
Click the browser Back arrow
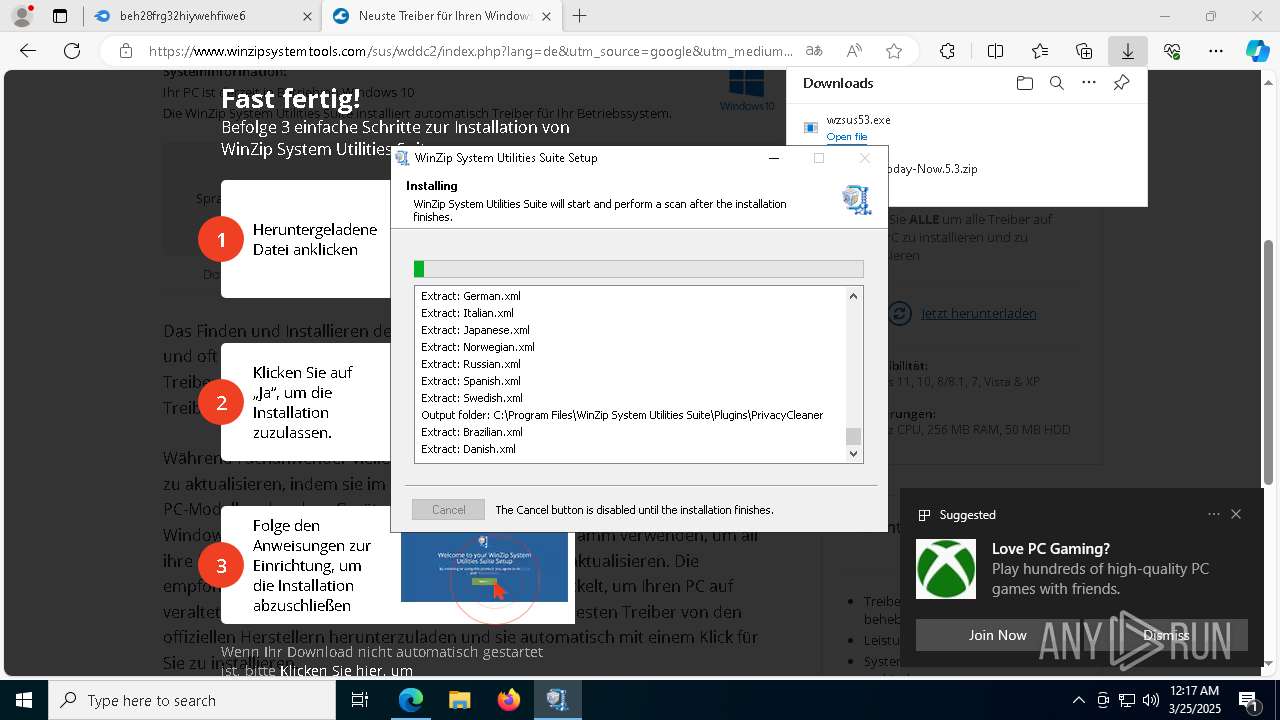coord(28,51)
